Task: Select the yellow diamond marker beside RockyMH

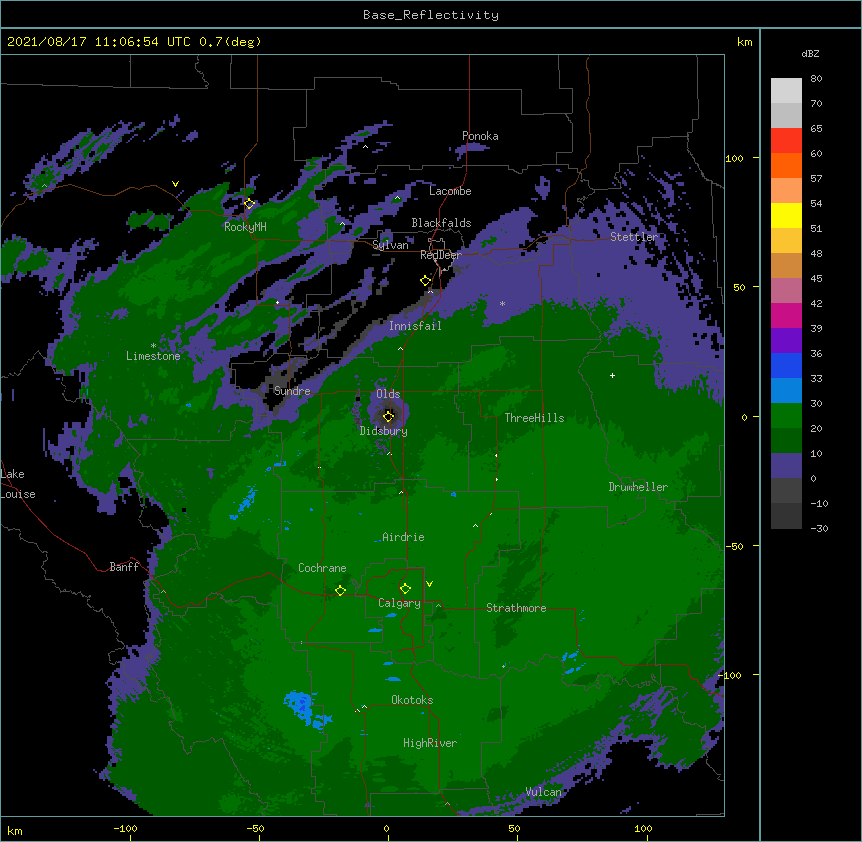Action: [249, 204]
